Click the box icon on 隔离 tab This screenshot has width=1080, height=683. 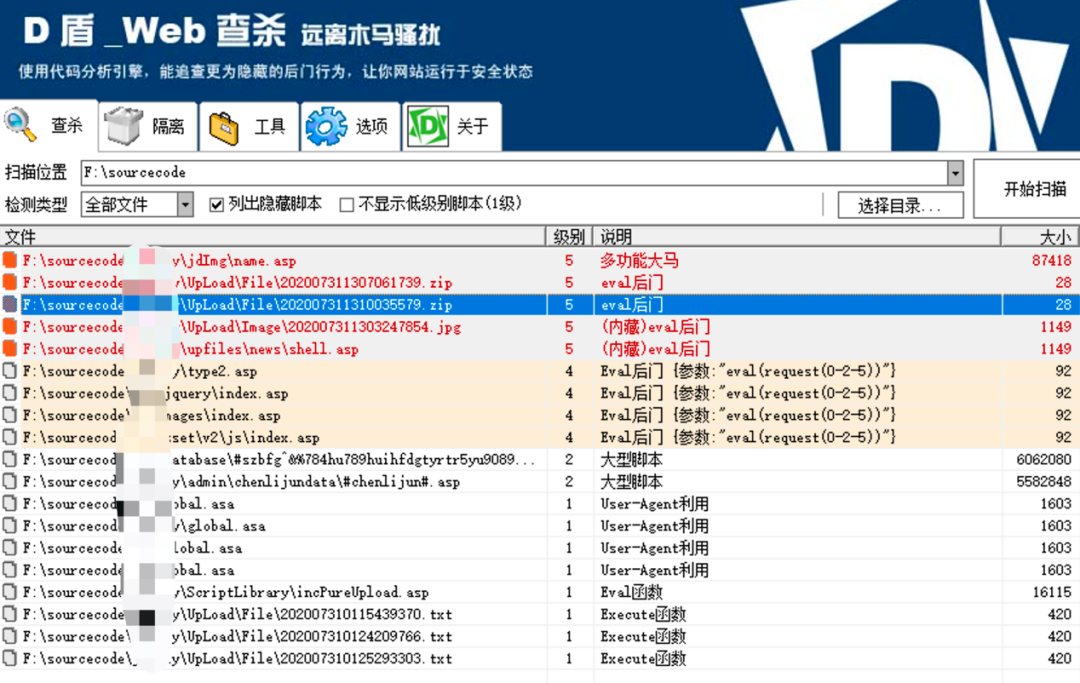123,125
